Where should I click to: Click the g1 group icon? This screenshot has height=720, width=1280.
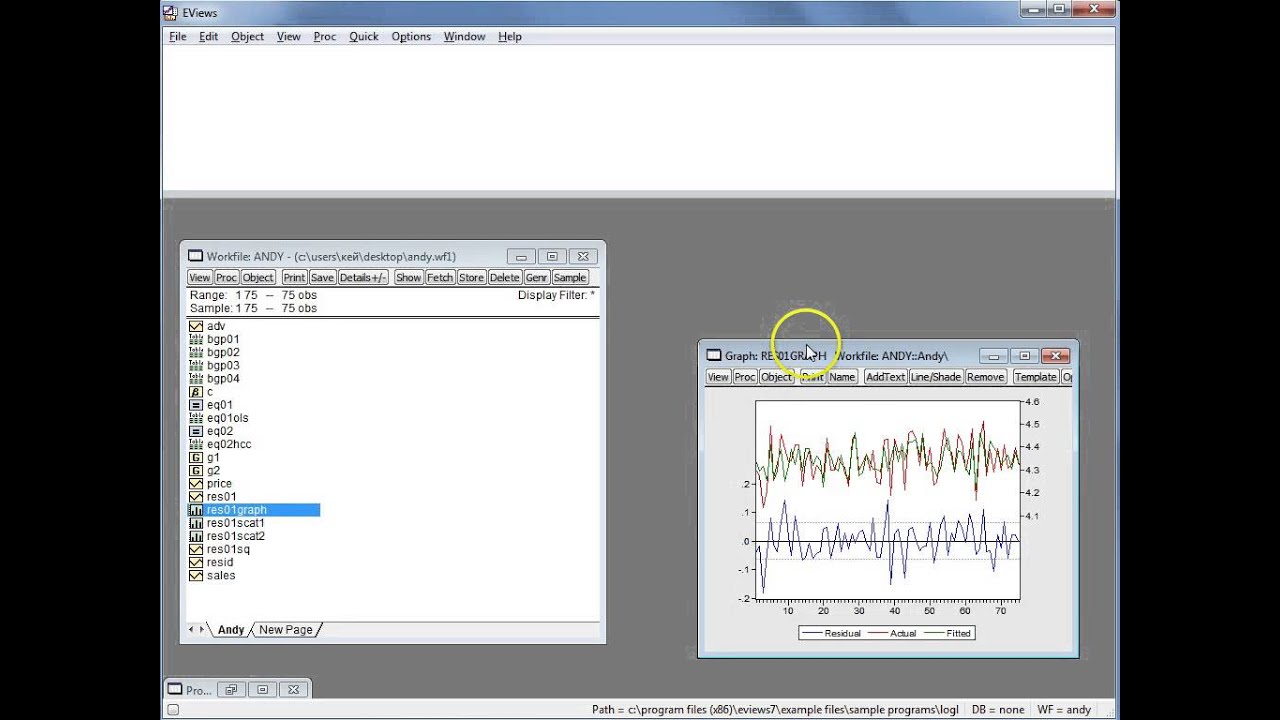[x=196, y=457]
